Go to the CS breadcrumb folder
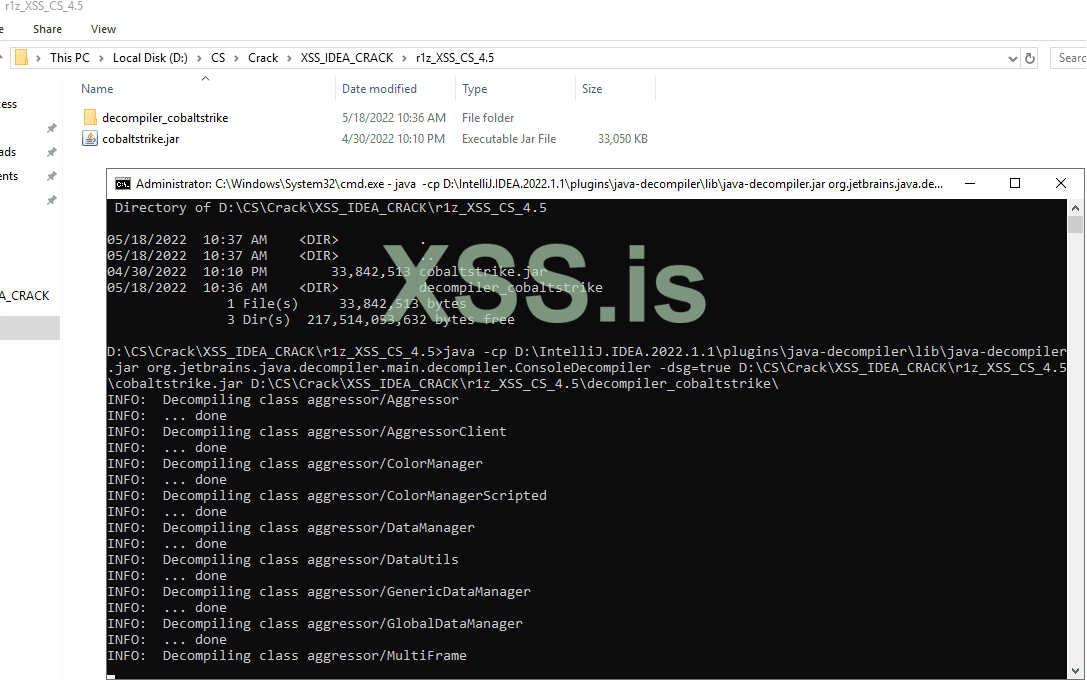 click(x=218, y=58)
